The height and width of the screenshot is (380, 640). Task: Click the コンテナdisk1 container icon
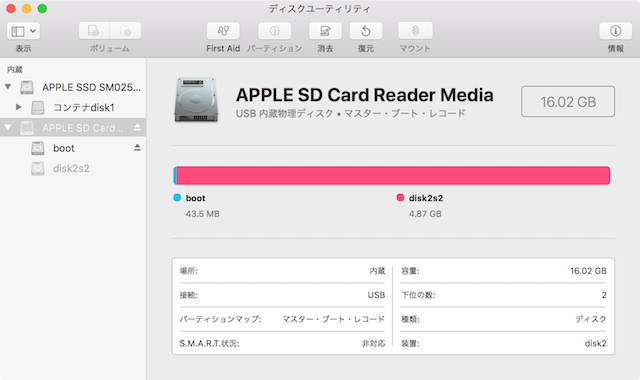pyautogui.click(x=38, y=107)
